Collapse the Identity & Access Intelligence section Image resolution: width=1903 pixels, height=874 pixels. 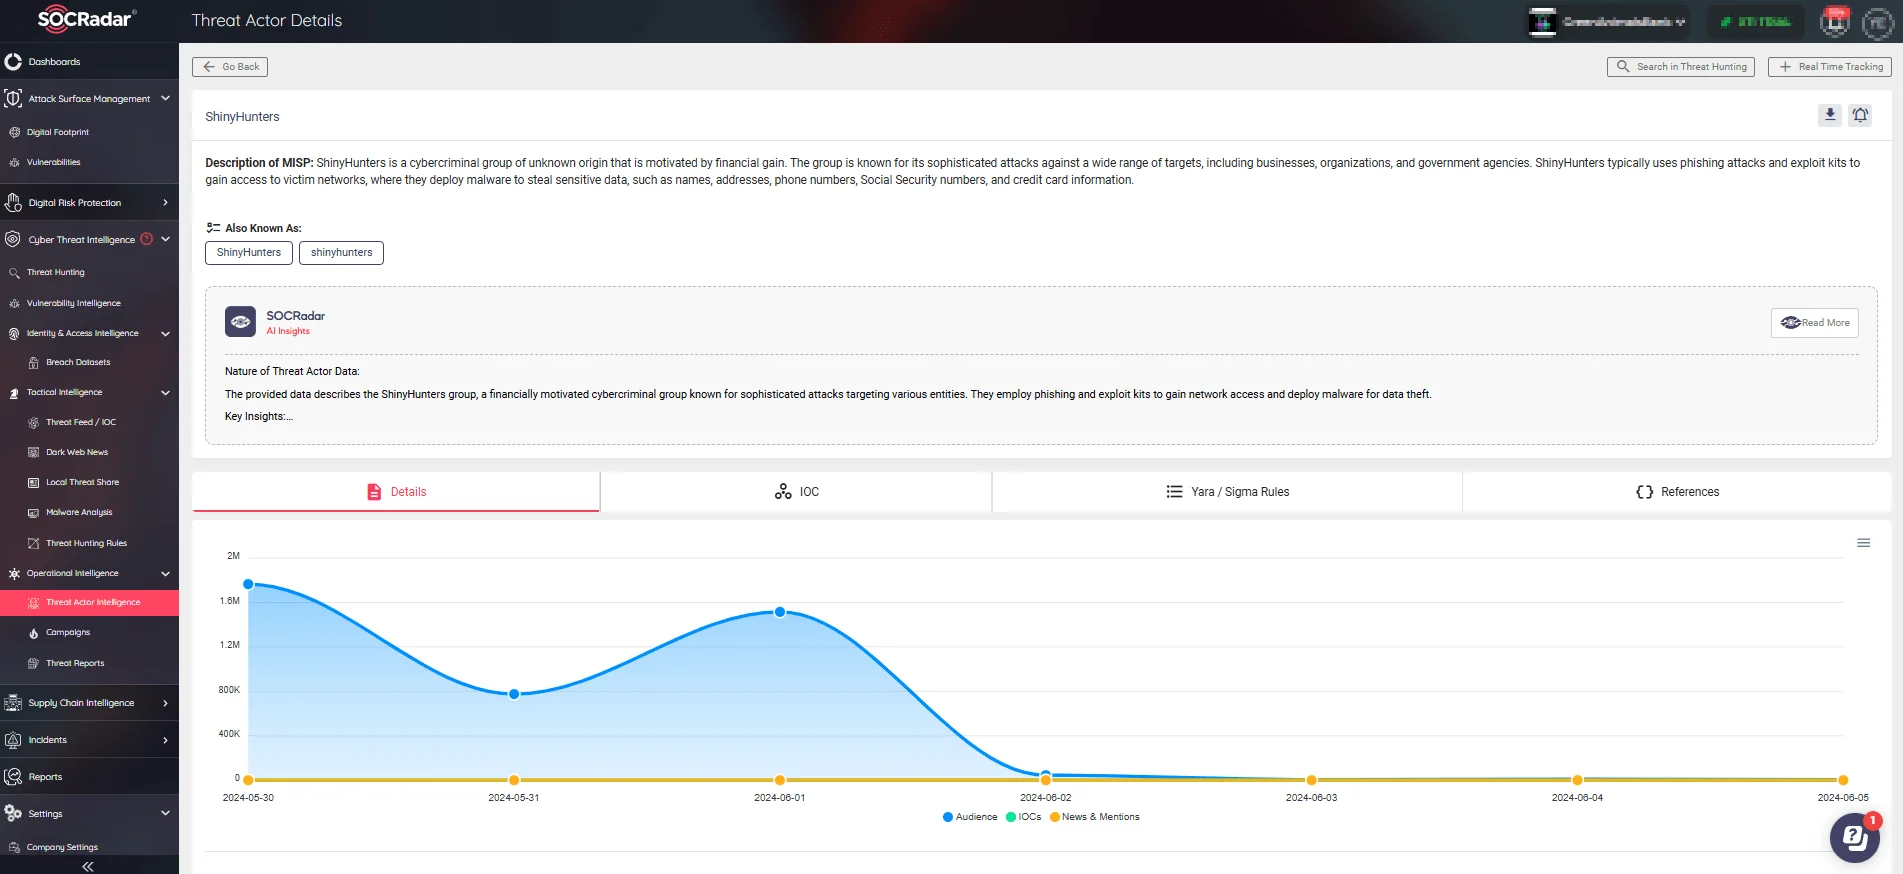coord(166,333)
